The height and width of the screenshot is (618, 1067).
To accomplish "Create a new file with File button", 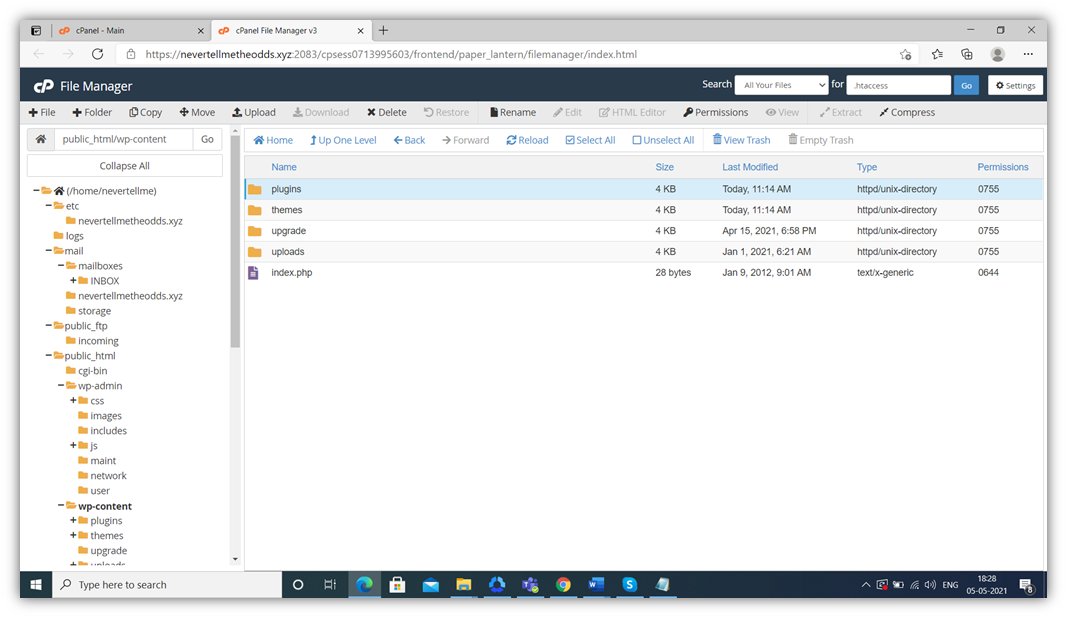I will (x=42, y=112).
